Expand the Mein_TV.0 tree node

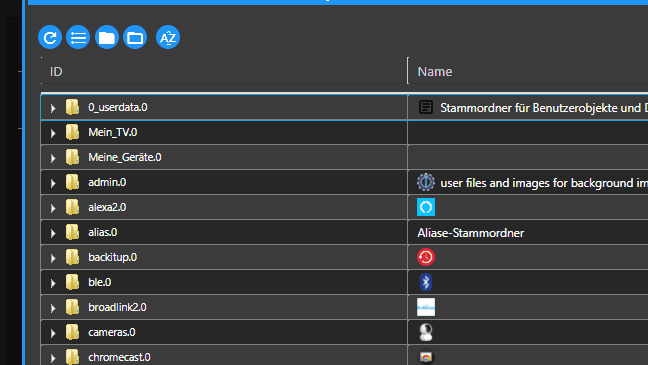[x=53, y=133]
